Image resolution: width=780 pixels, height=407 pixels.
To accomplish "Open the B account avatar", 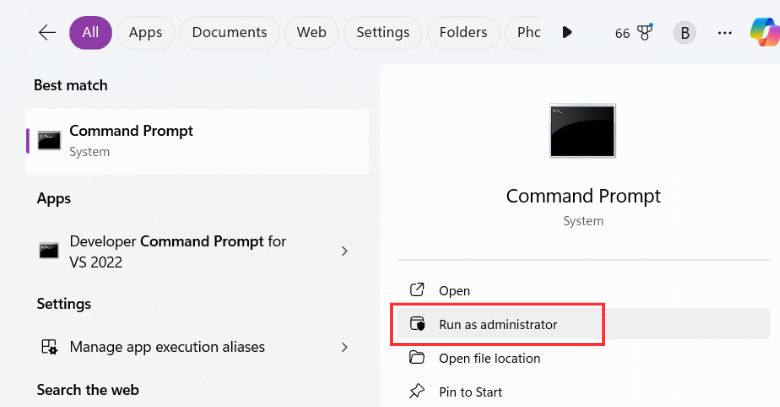I will 684,33.
